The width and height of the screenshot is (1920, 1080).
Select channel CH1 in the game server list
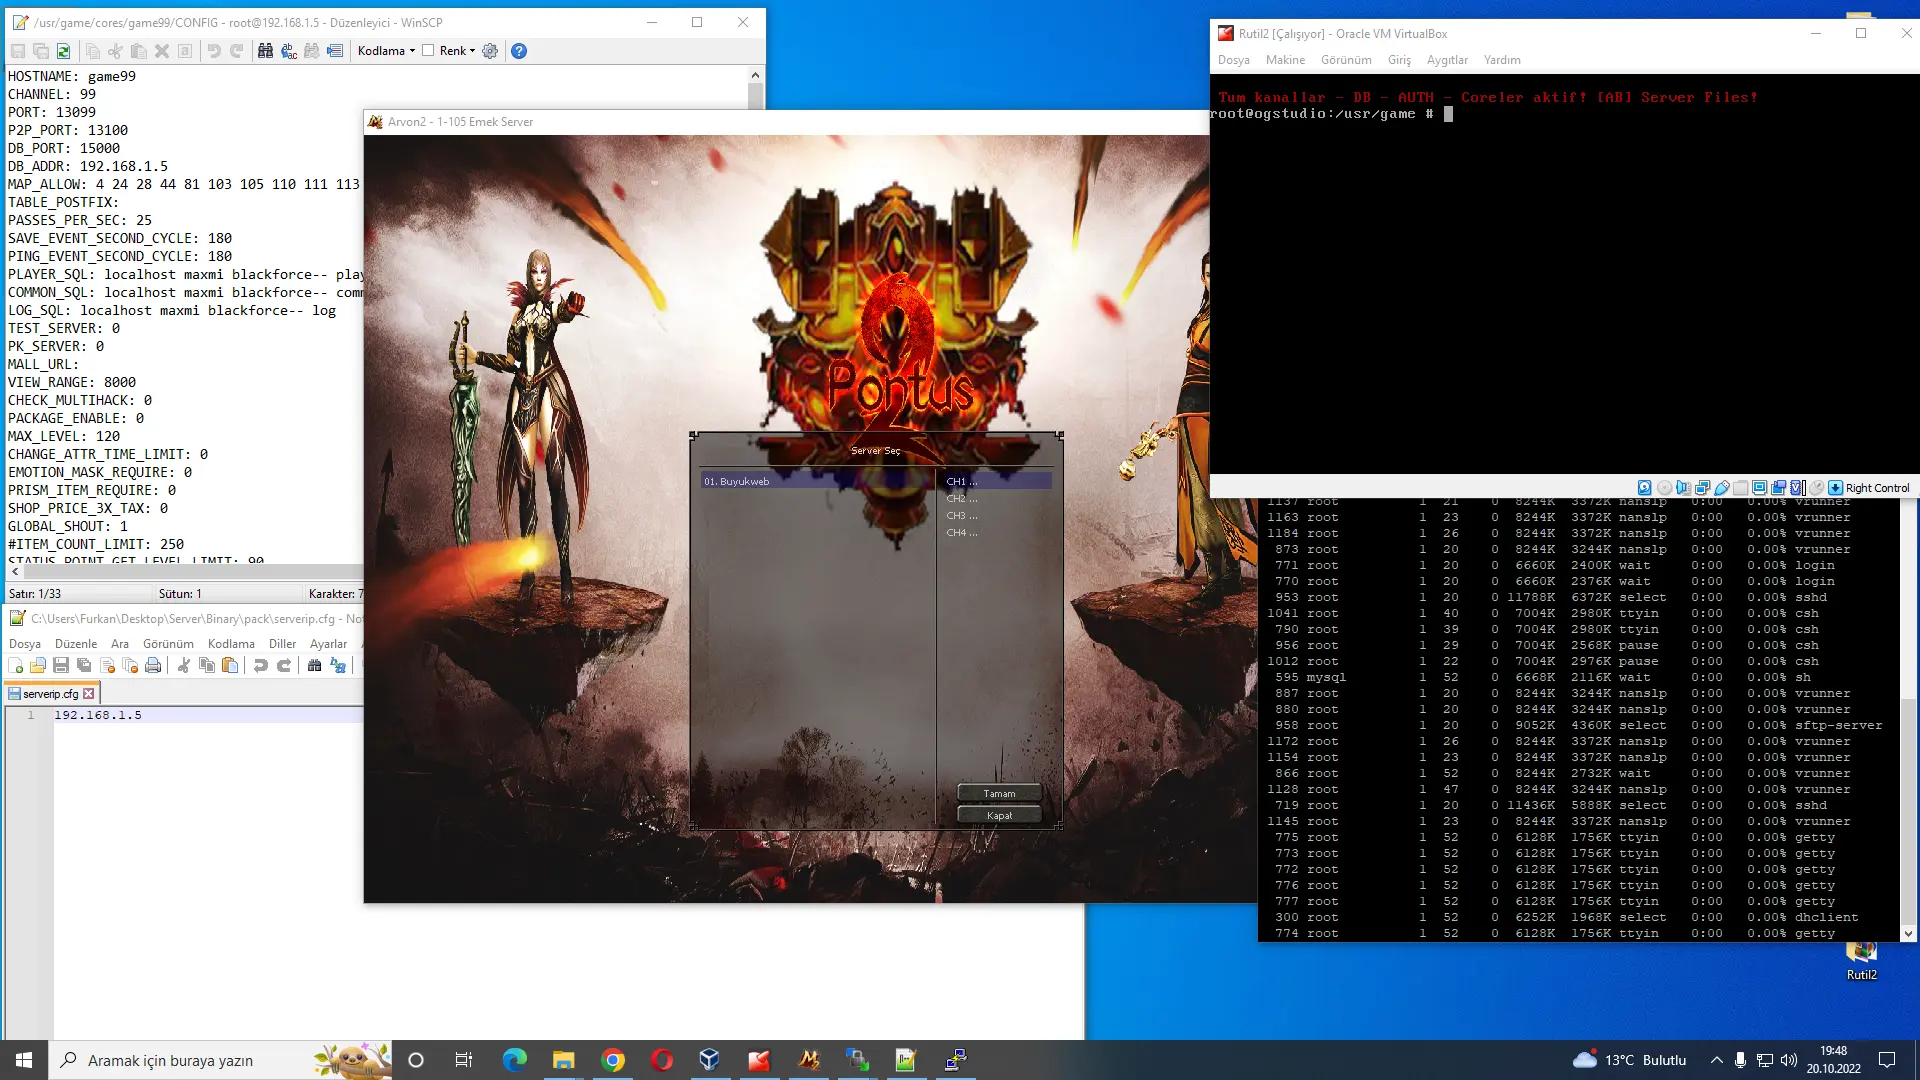tap(997, 481)
